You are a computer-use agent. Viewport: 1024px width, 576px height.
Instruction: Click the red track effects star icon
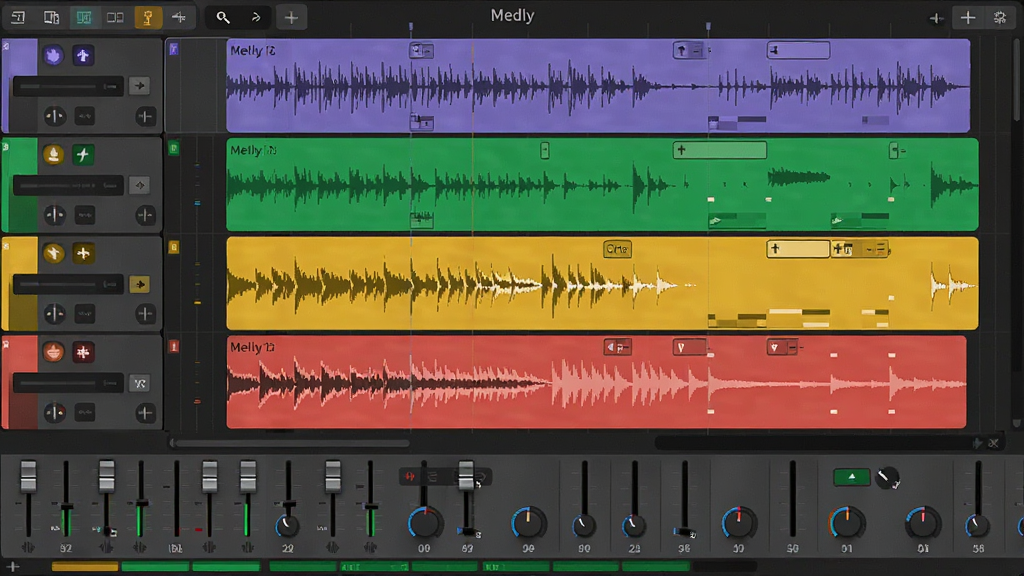click(83, 352)
